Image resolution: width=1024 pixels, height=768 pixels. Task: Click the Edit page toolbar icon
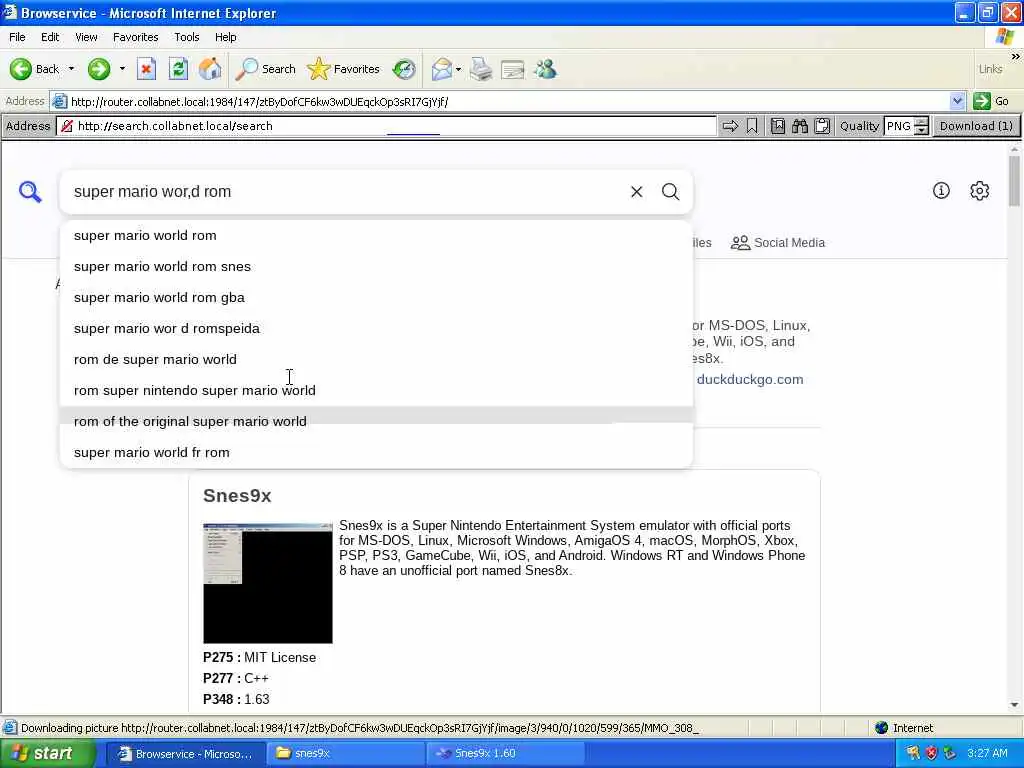[x=513, y=69]
